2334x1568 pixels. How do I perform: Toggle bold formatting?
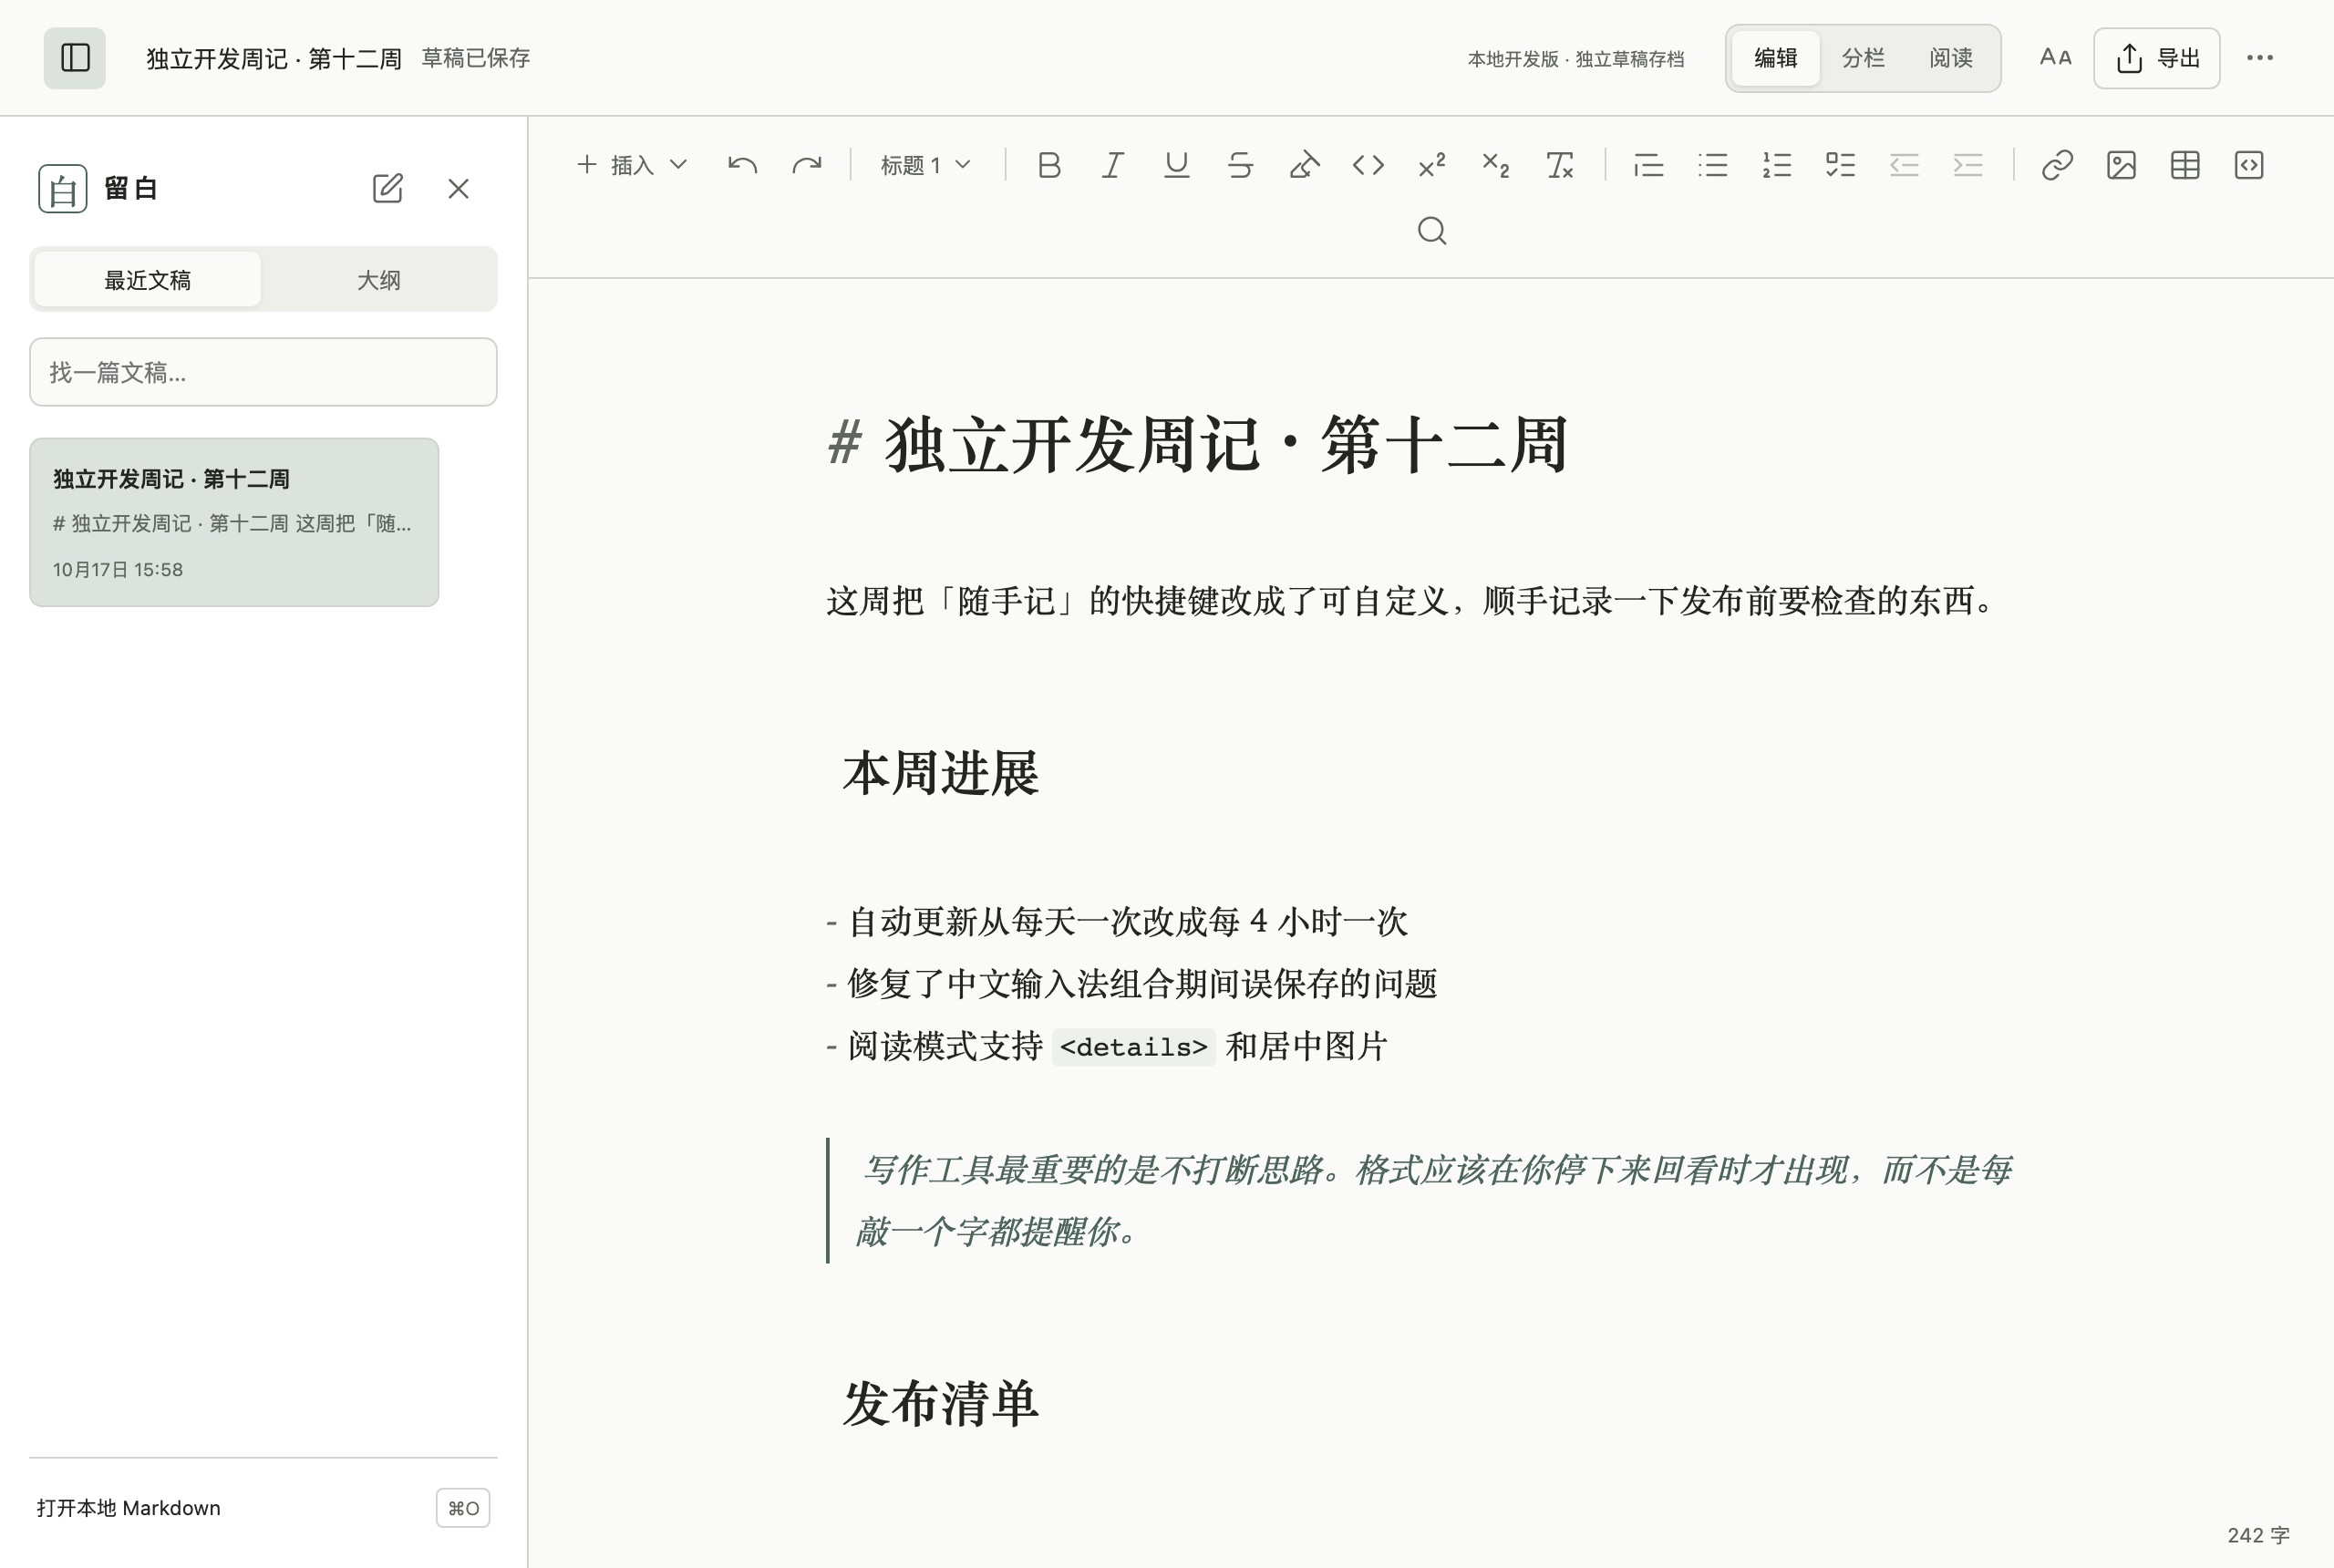1049,165
